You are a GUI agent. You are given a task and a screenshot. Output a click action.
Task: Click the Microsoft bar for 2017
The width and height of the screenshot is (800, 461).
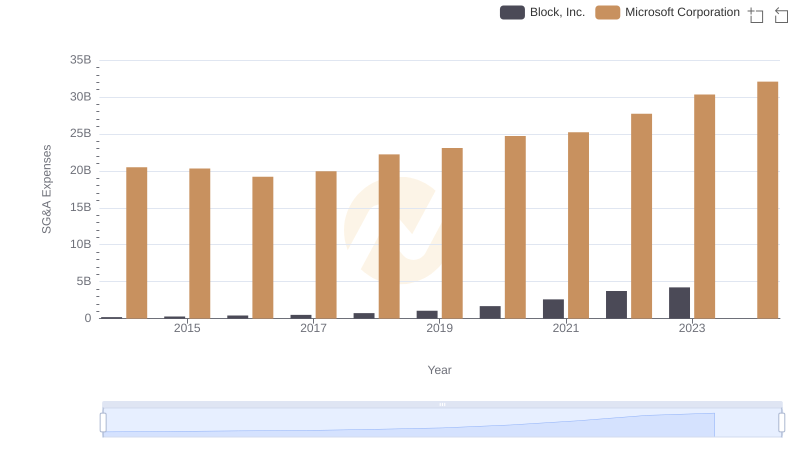(326, 245)
